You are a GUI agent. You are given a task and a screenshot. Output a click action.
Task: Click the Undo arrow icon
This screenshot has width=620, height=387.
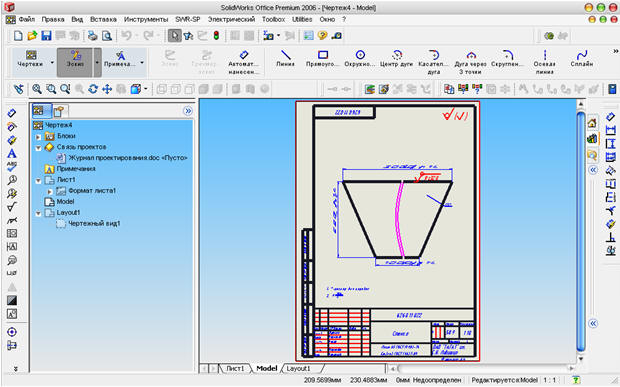click(x=126, y=36)
